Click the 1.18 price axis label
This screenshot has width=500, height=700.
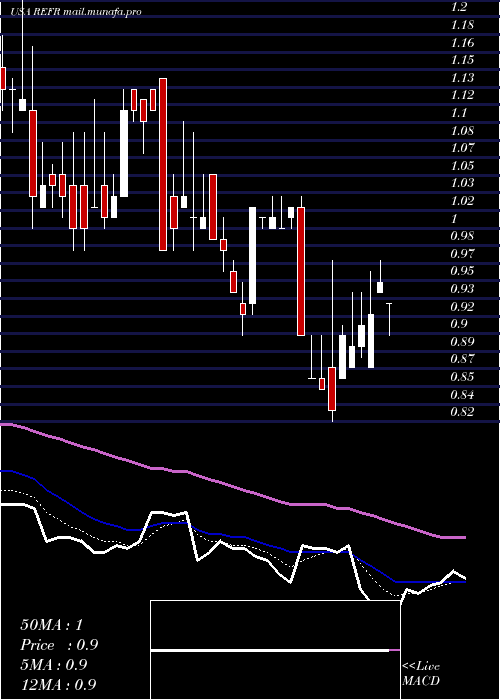point(462,25)
